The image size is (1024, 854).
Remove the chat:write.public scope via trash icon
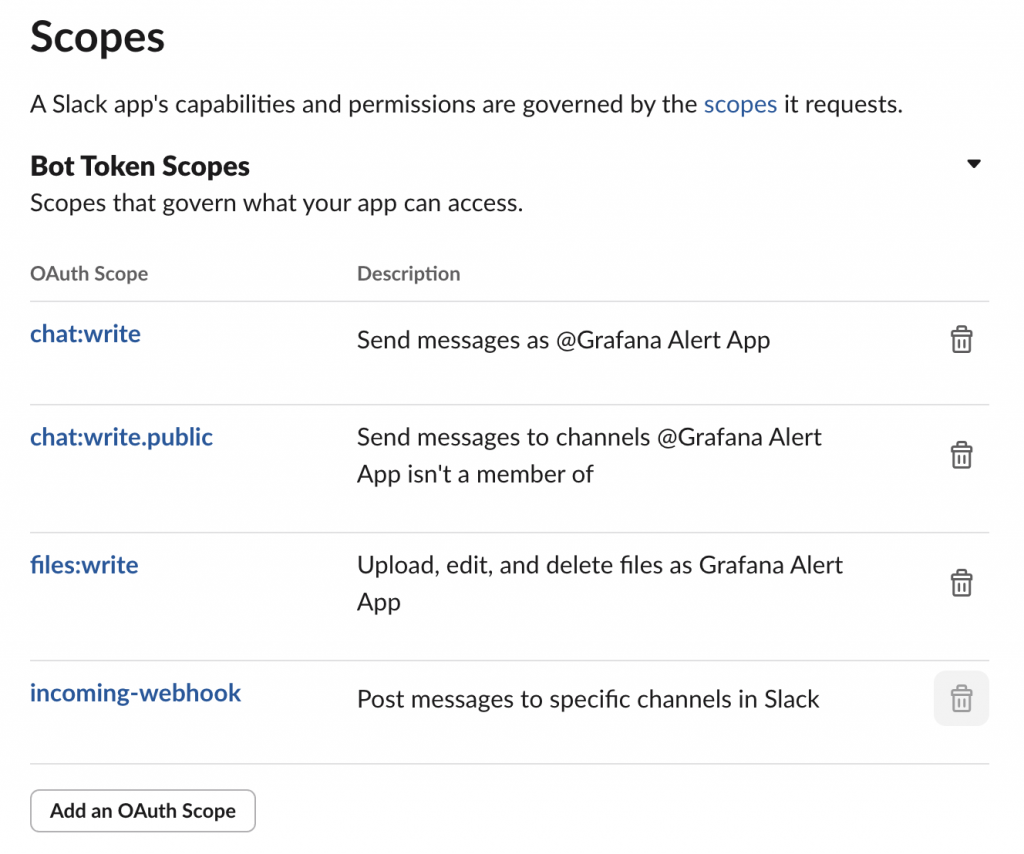pyautogui.click(x=961, y=455)
